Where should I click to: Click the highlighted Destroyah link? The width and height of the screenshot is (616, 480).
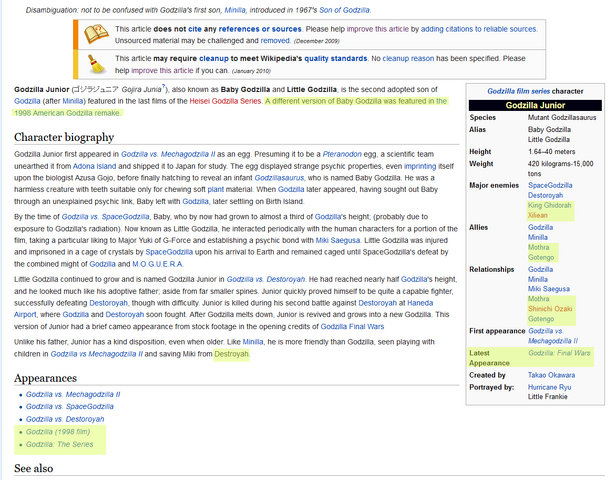tap(231, 354)
